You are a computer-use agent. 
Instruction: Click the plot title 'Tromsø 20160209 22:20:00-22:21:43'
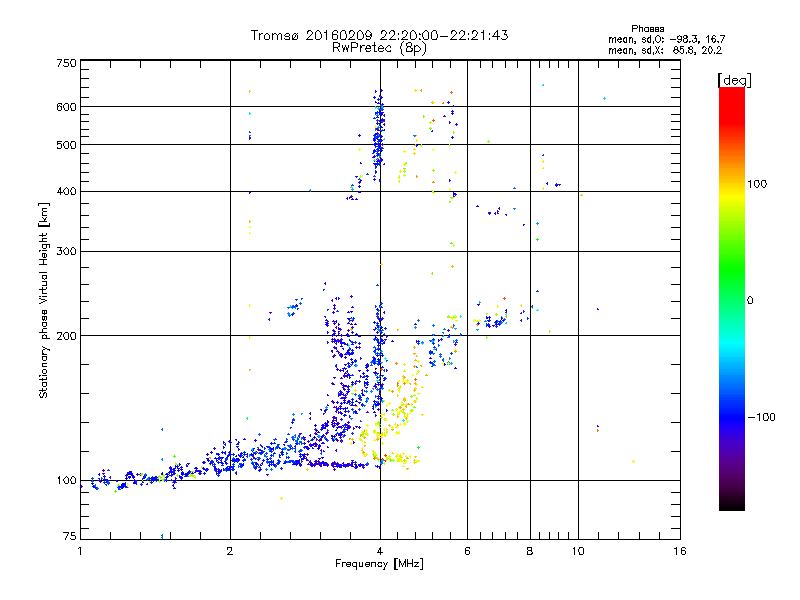point(379,35)
